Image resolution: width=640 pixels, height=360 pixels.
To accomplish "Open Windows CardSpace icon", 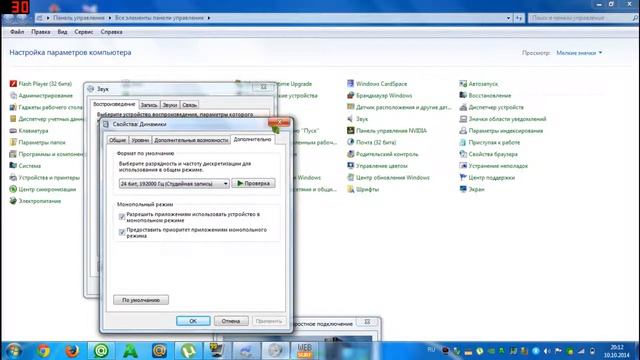I will [x=350, y=84].
